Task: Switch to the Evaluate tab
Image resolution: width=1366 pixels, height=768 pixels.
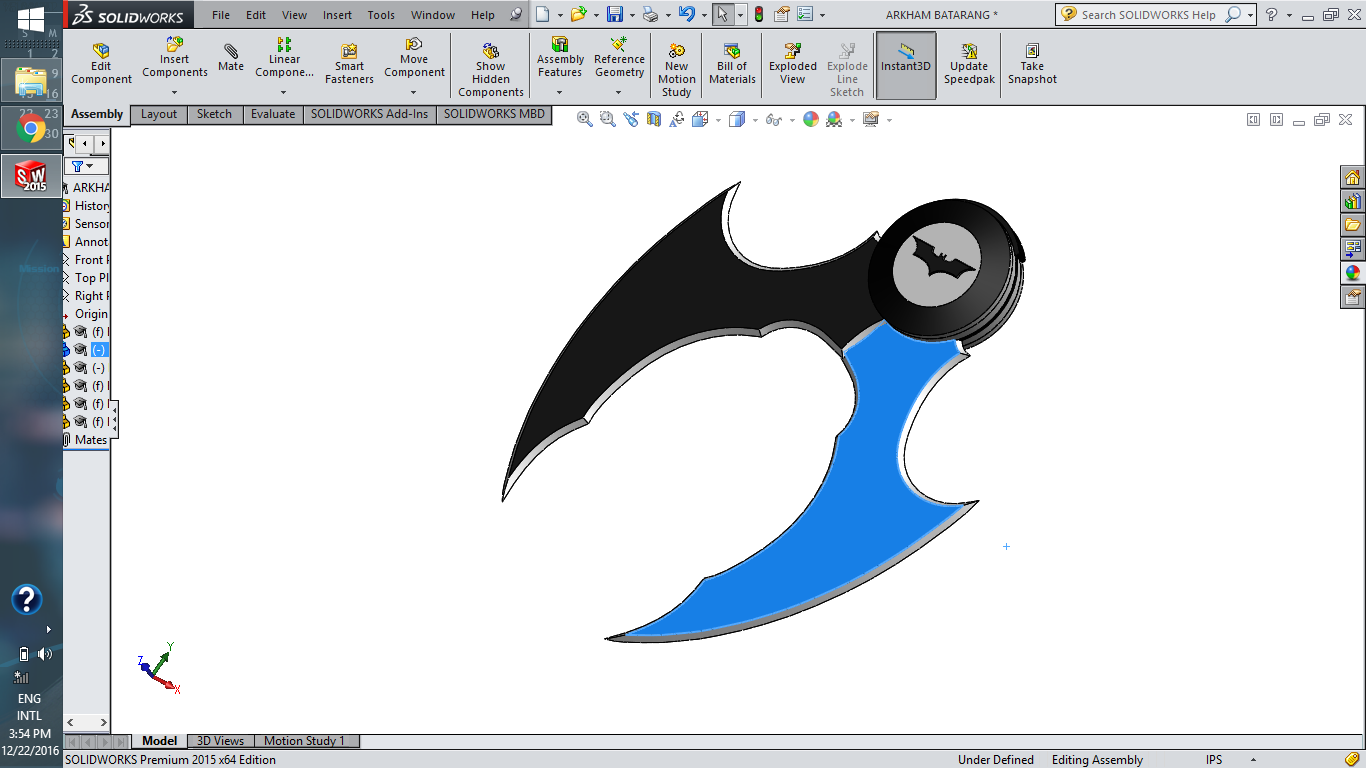Action: pyautogui.click(x=273, y=114)
